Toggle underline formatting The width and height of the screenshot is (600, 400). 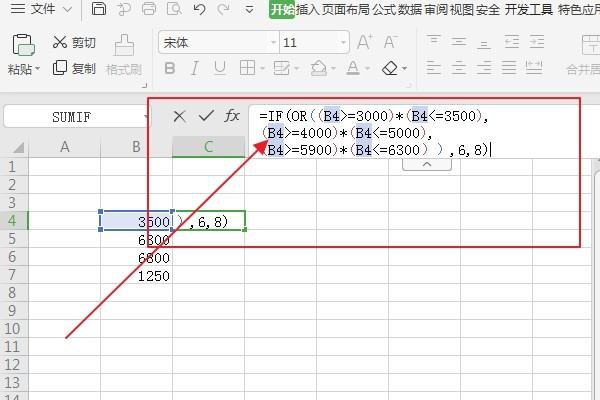[x=220, y=69]
